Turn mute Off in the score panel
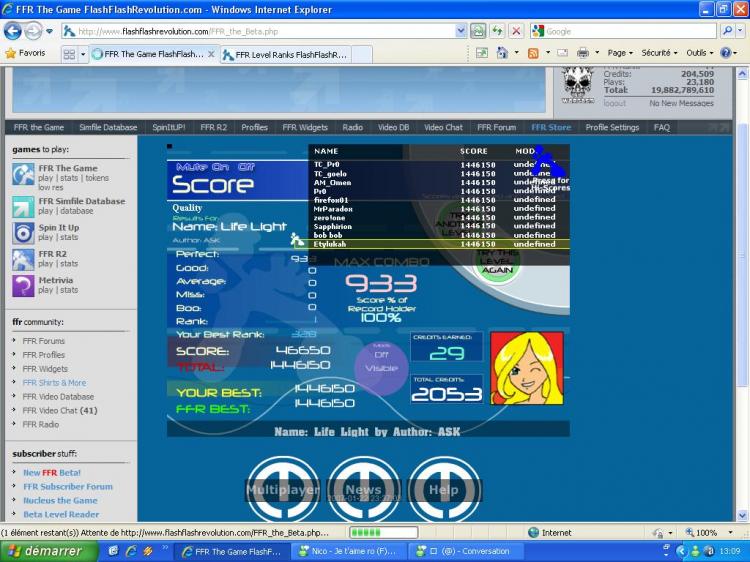This screenshot has height=562, width=750. pos(246,167)
